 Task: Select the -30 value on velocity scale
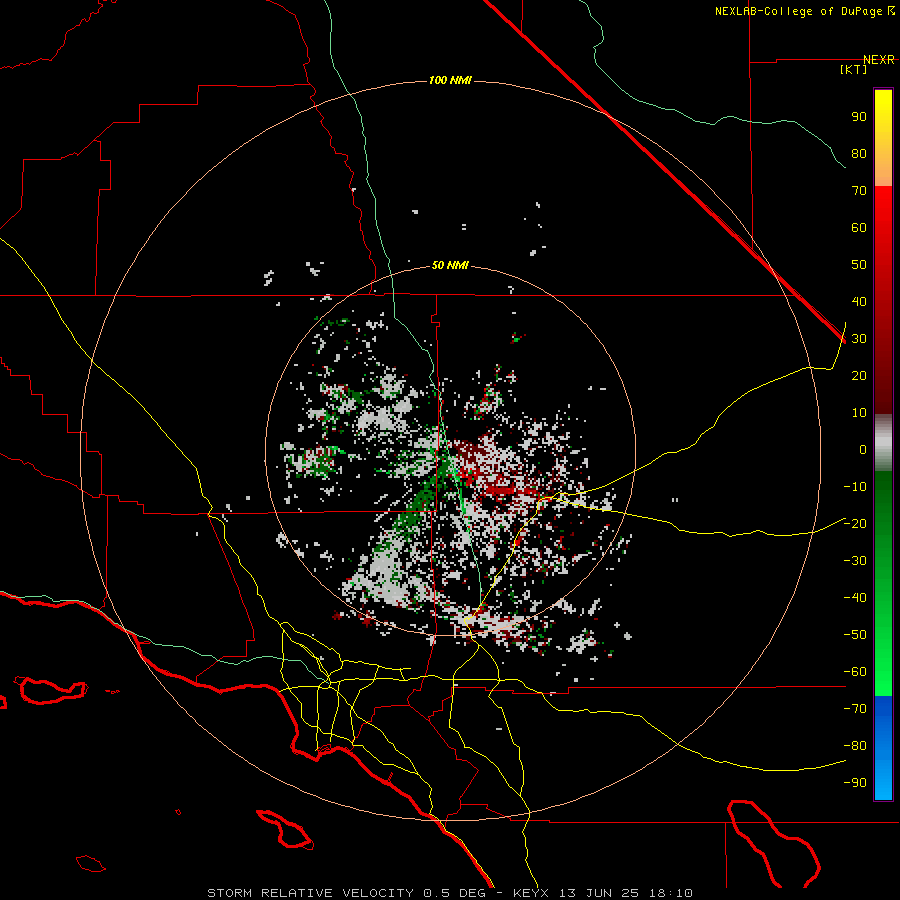(855, 561)
